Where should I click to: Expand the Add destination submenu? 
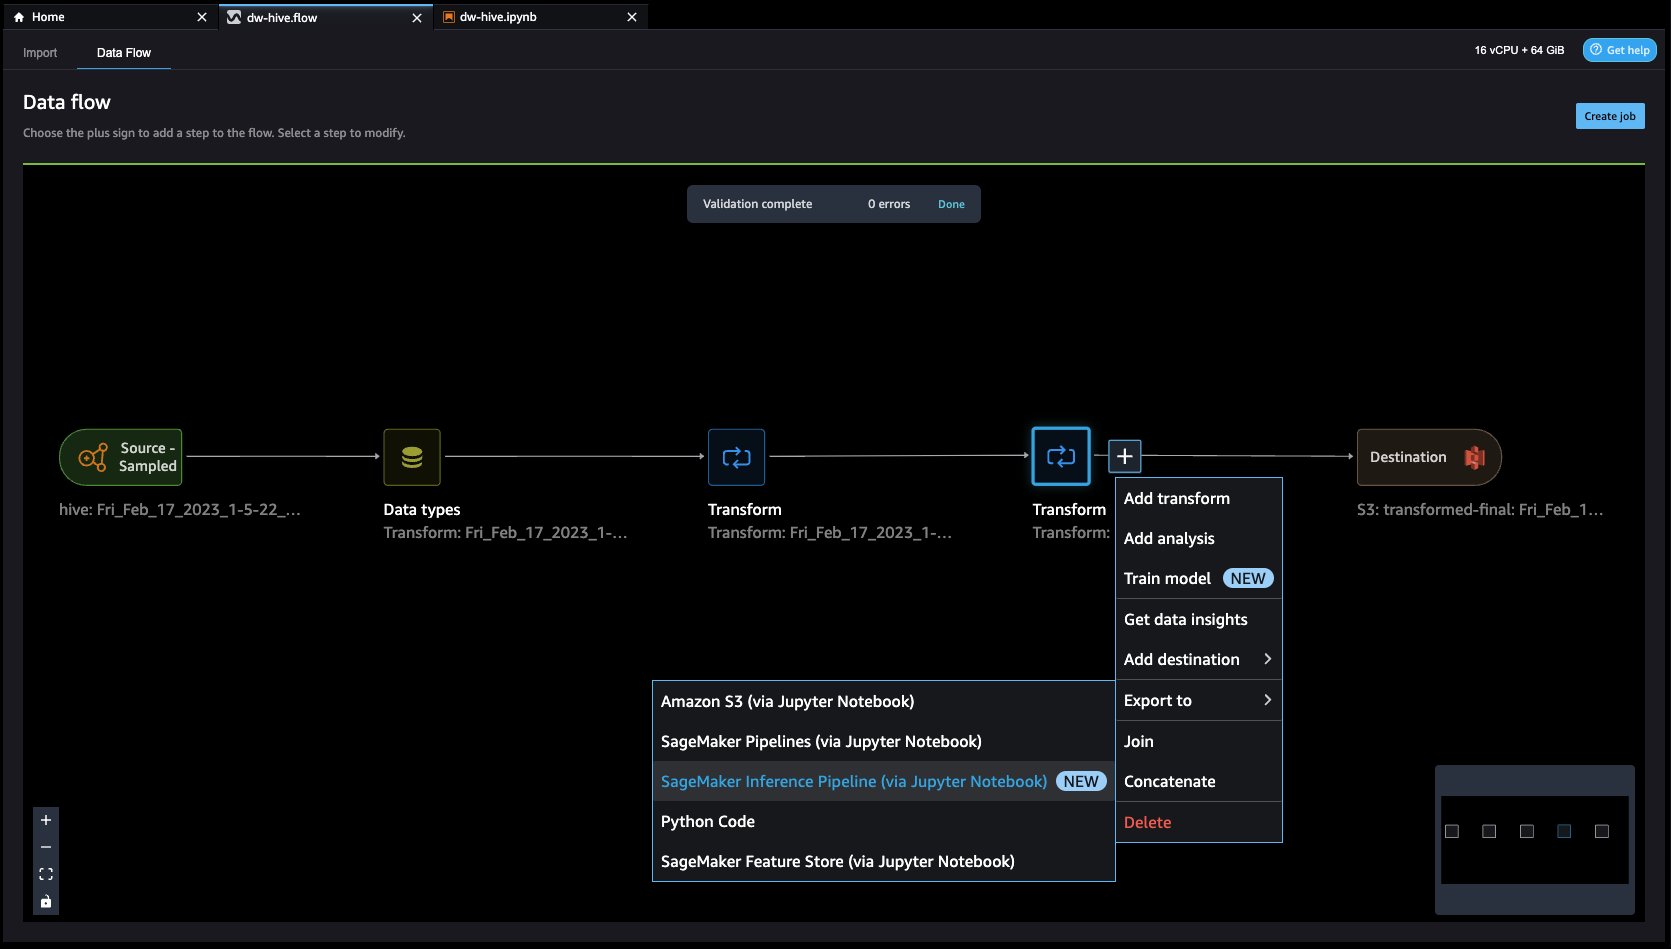pyautogui.click(x=1198, y=659)
